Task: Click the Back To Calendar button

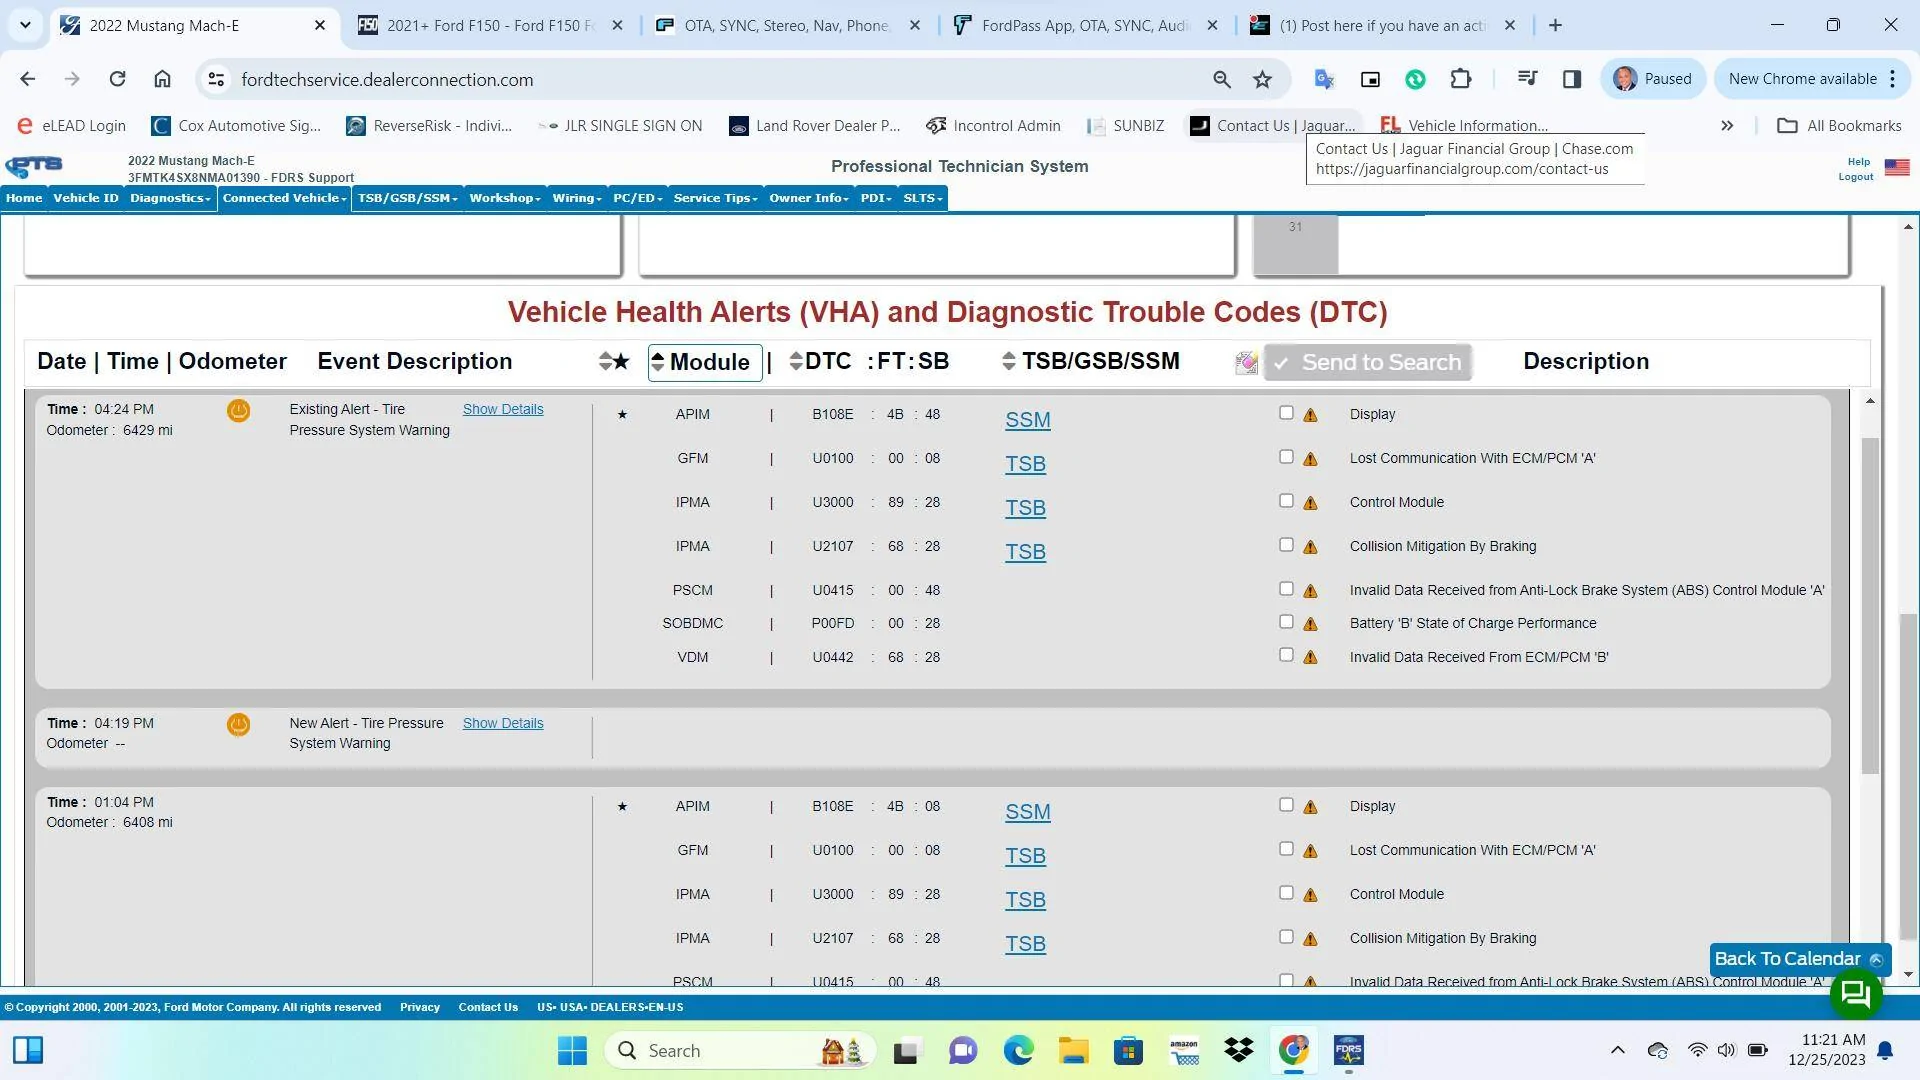Action: tap(1800, 959)
